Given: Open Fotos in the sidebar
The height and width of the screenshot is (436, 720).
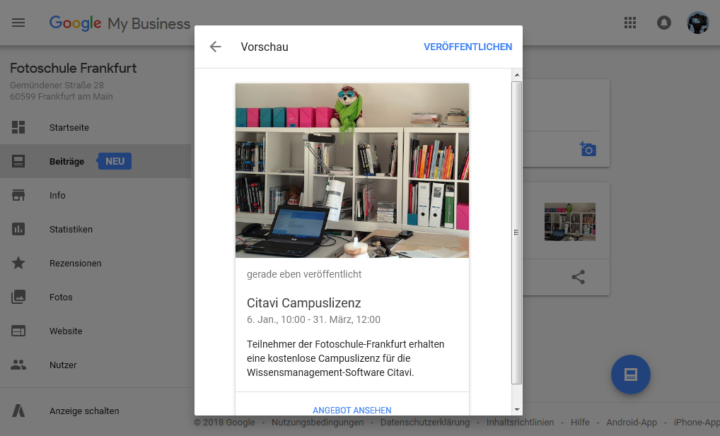Looking at the screenshot, I should pos(60,297).
